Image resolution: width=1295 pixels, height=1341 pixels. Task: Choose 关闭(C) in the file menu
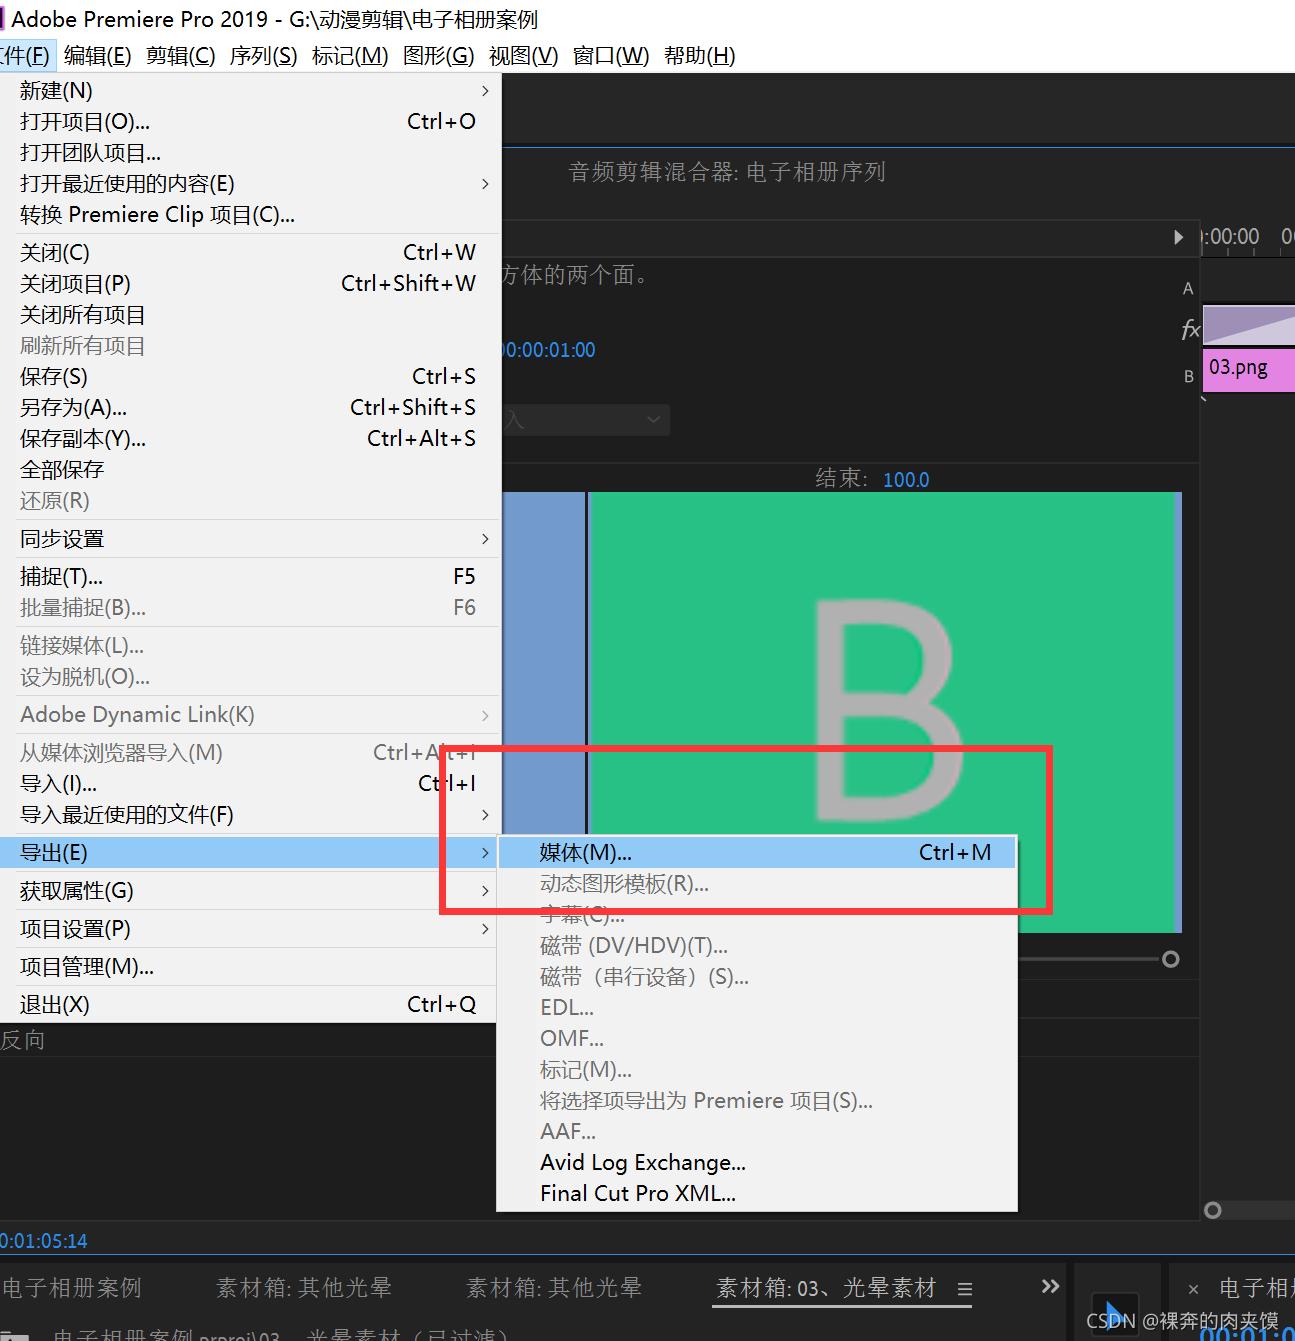pos(249,253)
